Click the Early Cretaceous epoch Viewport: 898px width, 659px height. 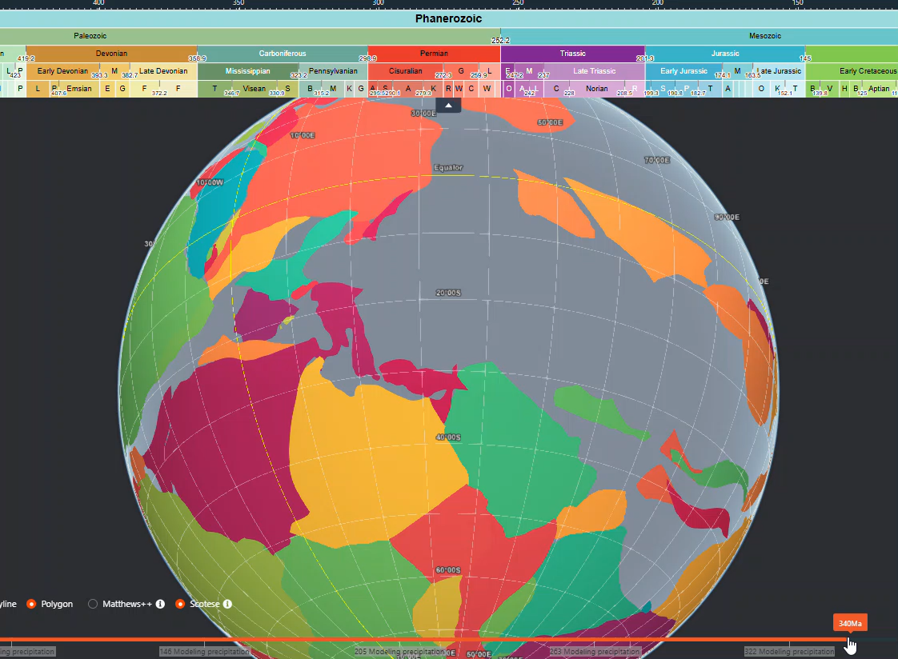tap(852, 72)
